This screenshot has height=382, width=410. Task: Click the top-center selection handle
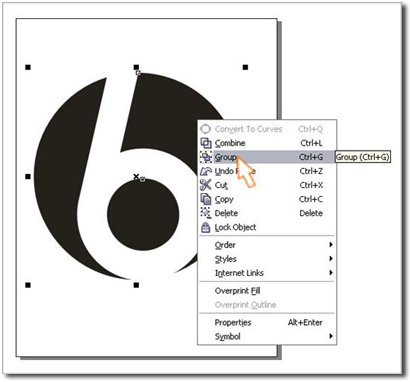coord(136,67)
